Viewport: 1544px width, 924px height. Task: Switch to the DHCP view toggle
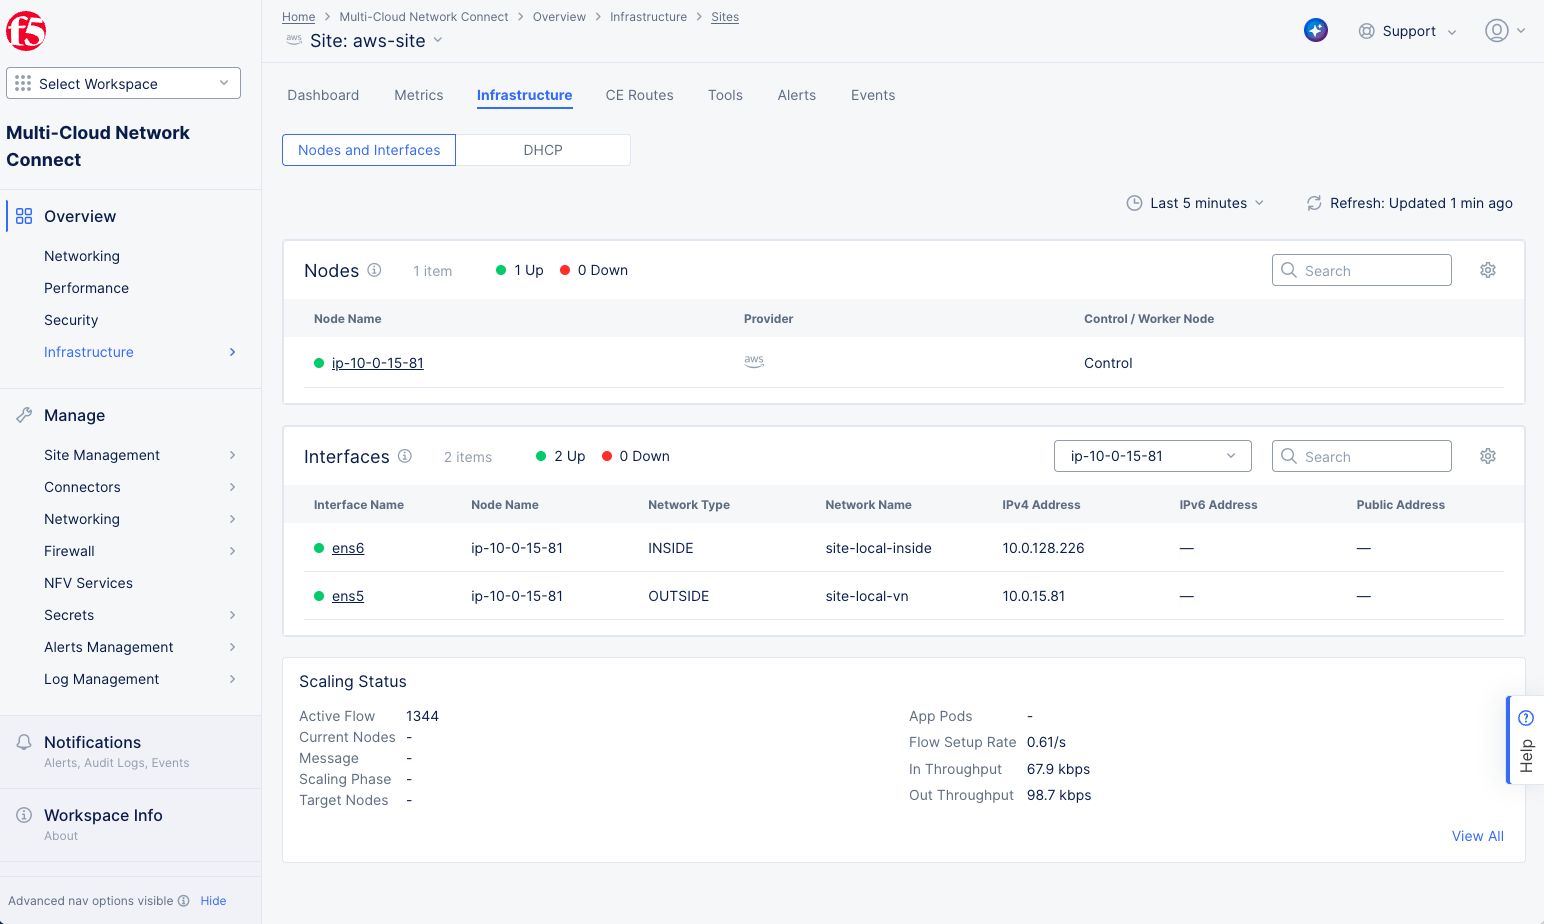pyautogui.click(x=543, y=150)
